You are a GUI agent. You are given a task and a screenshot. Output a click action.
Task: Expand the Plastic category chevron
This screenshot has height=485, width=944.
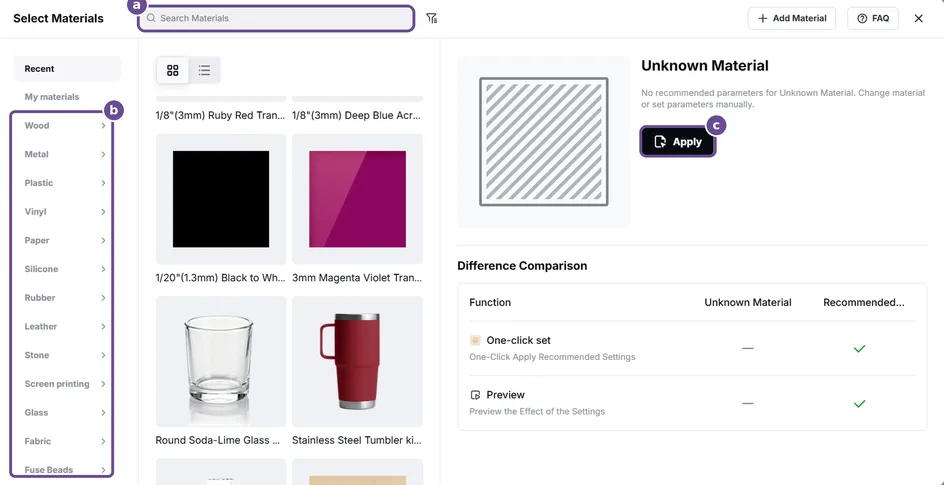tap(104, 183)
